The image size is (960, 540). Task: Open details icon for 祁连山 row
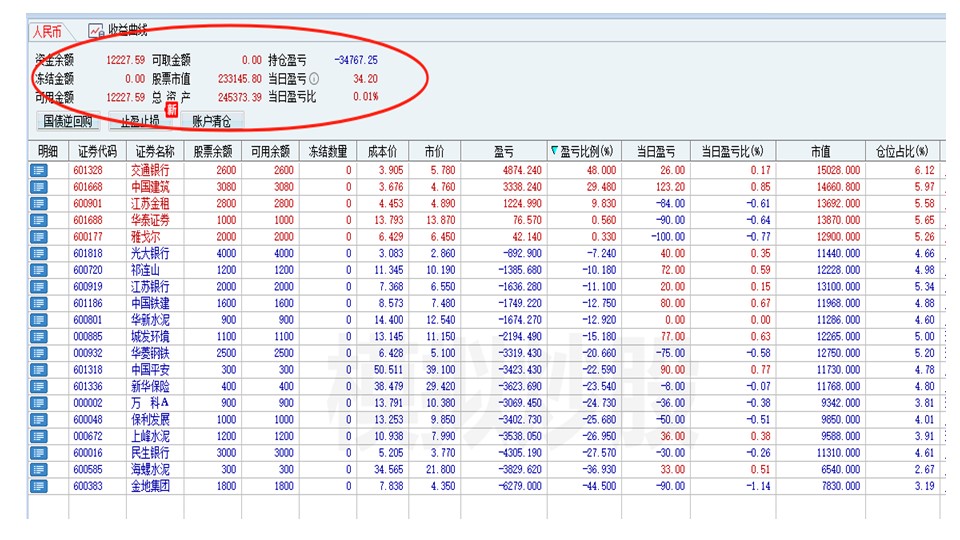point(39,270)
